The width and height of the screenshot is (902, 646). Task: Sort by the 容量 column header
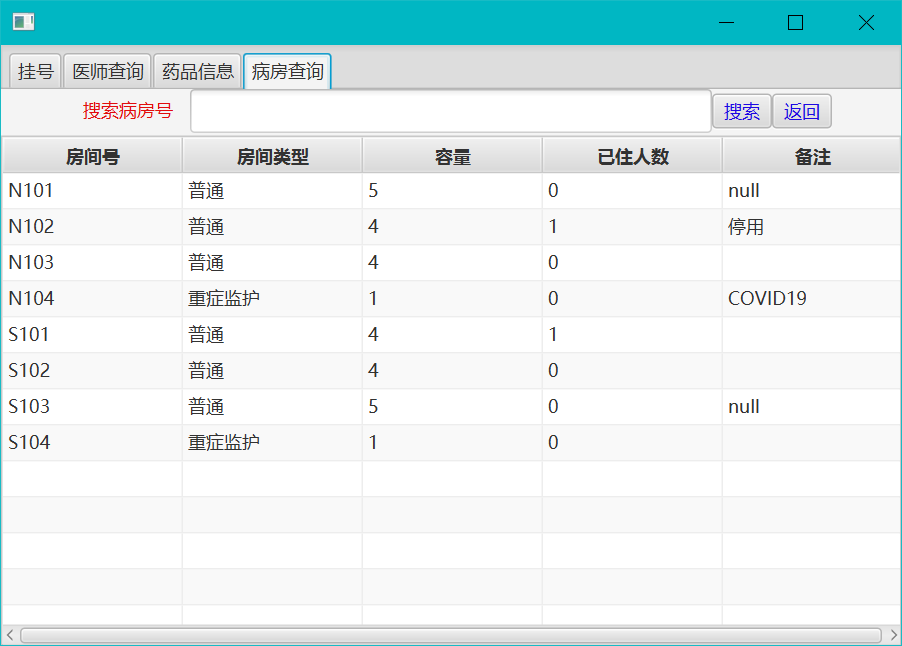pyautogui.click(x=452, y=156)
